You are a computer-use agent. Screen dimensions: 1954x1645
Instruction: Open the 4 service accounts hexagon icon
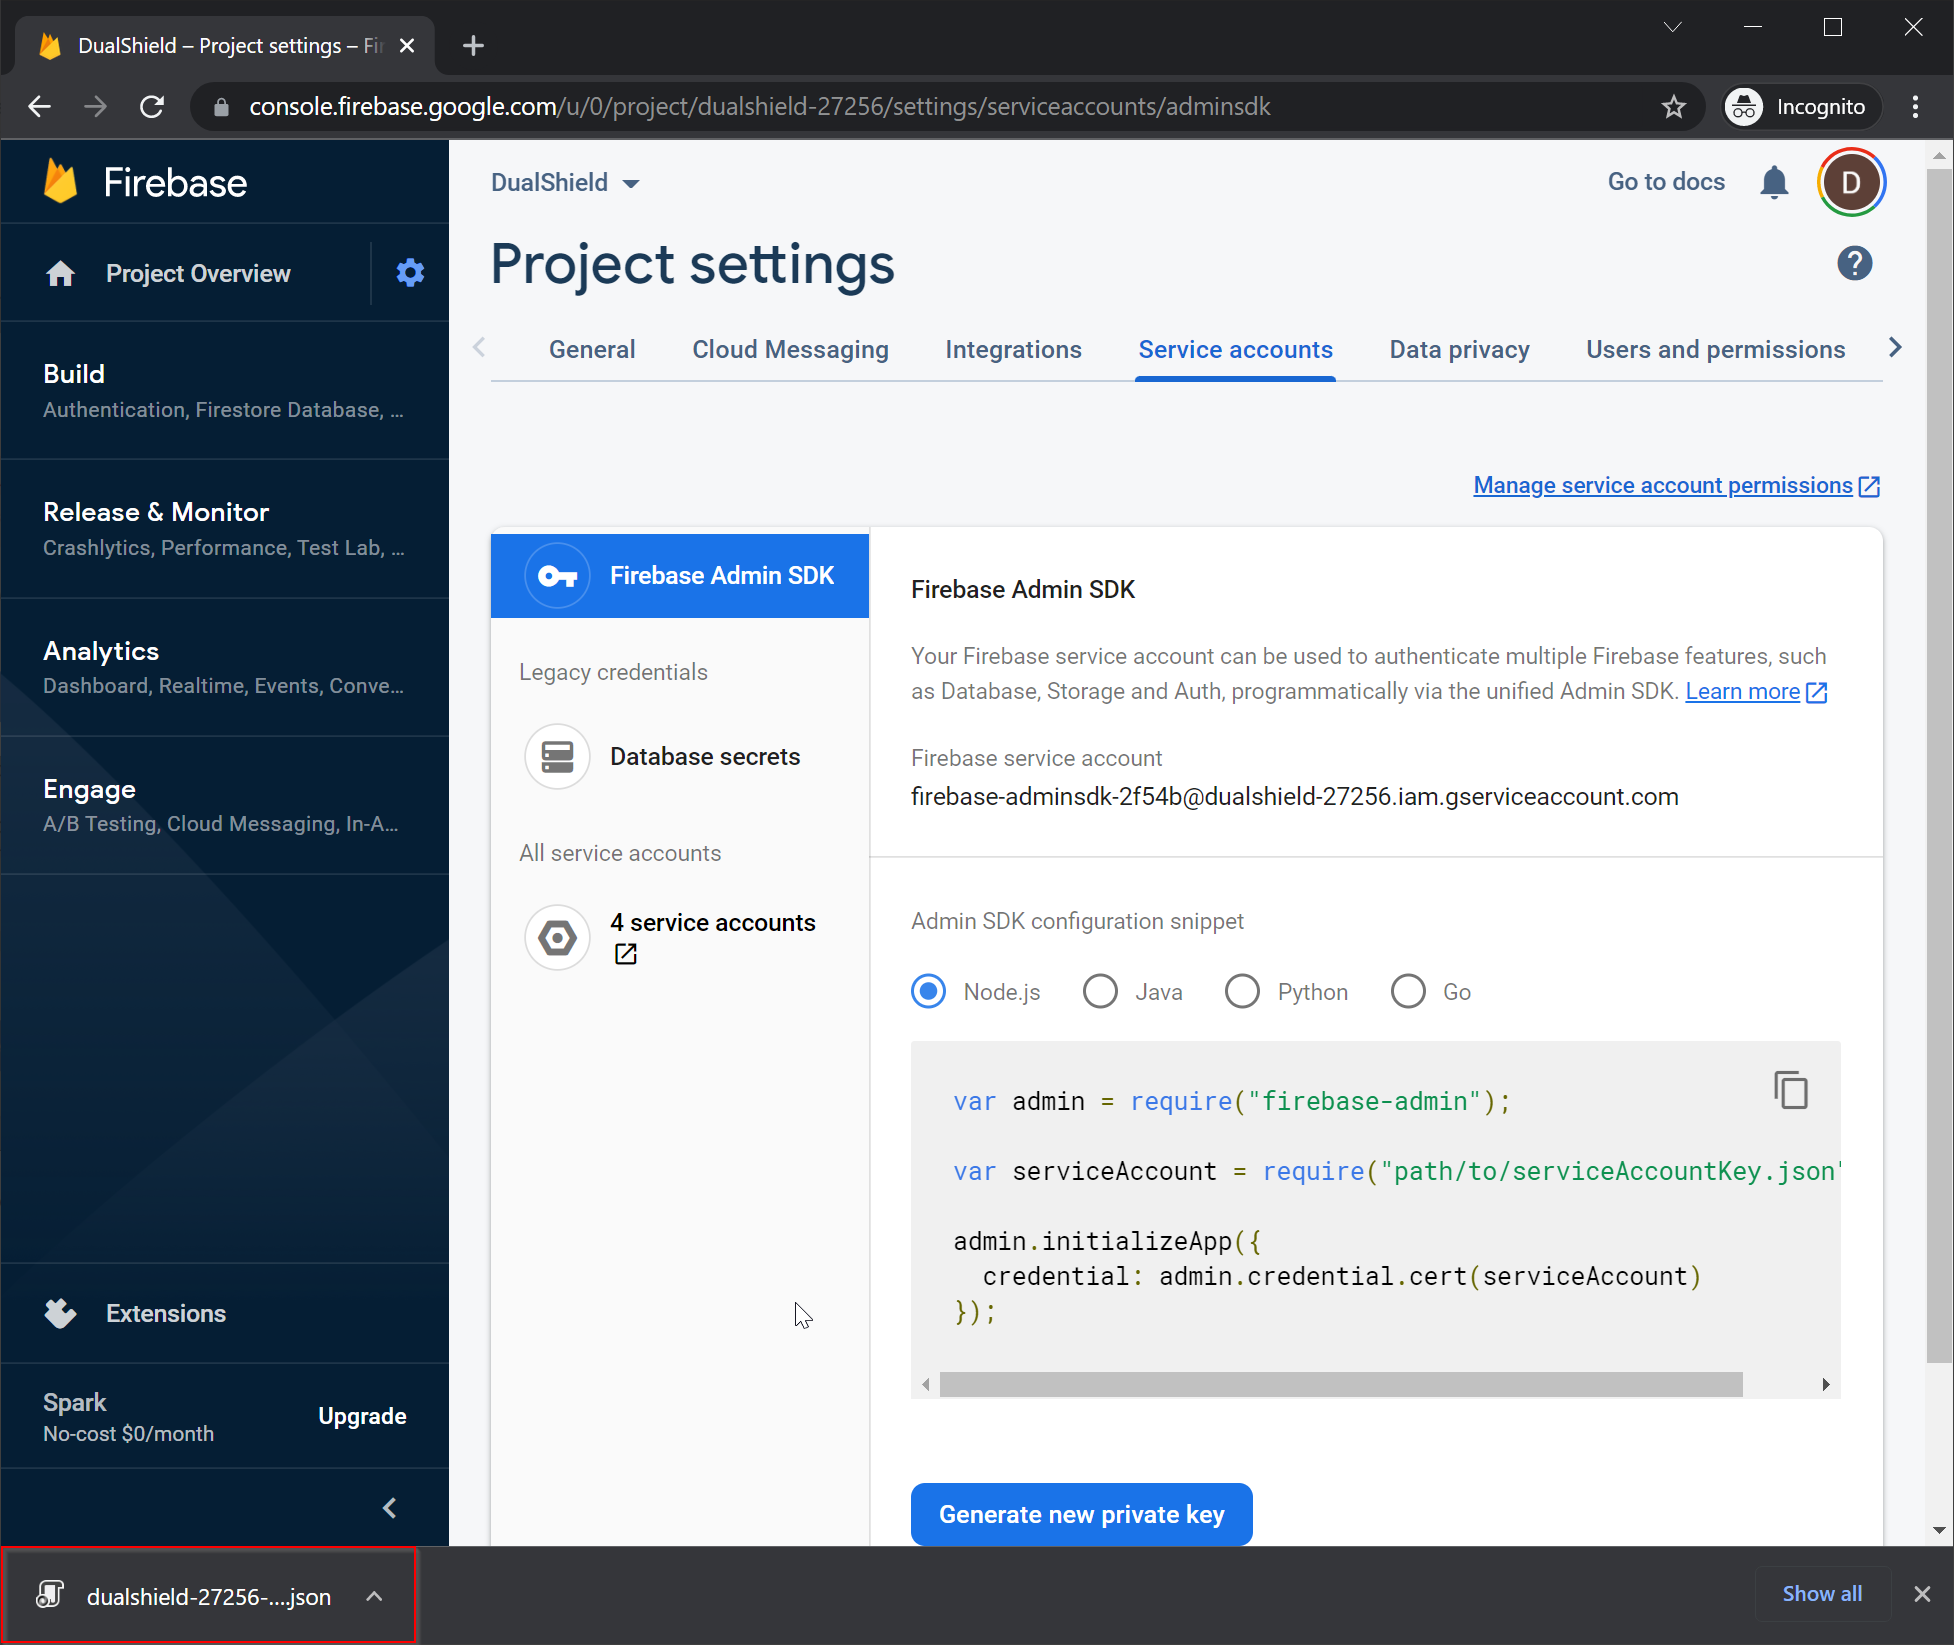[557, 938]
